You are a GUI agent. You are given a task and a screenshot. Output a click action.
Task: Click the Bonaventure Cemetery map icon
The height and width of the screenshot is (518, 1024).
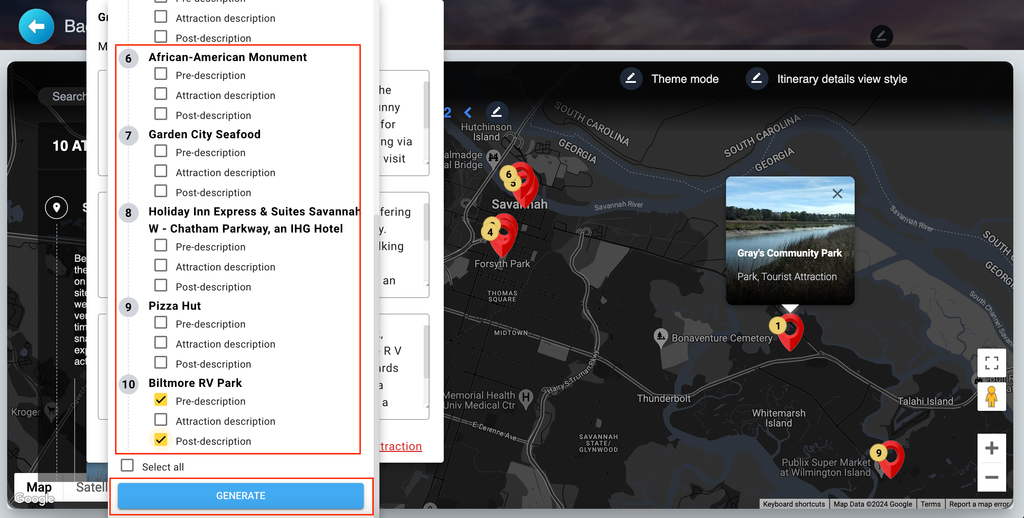(x=661, y=337)
